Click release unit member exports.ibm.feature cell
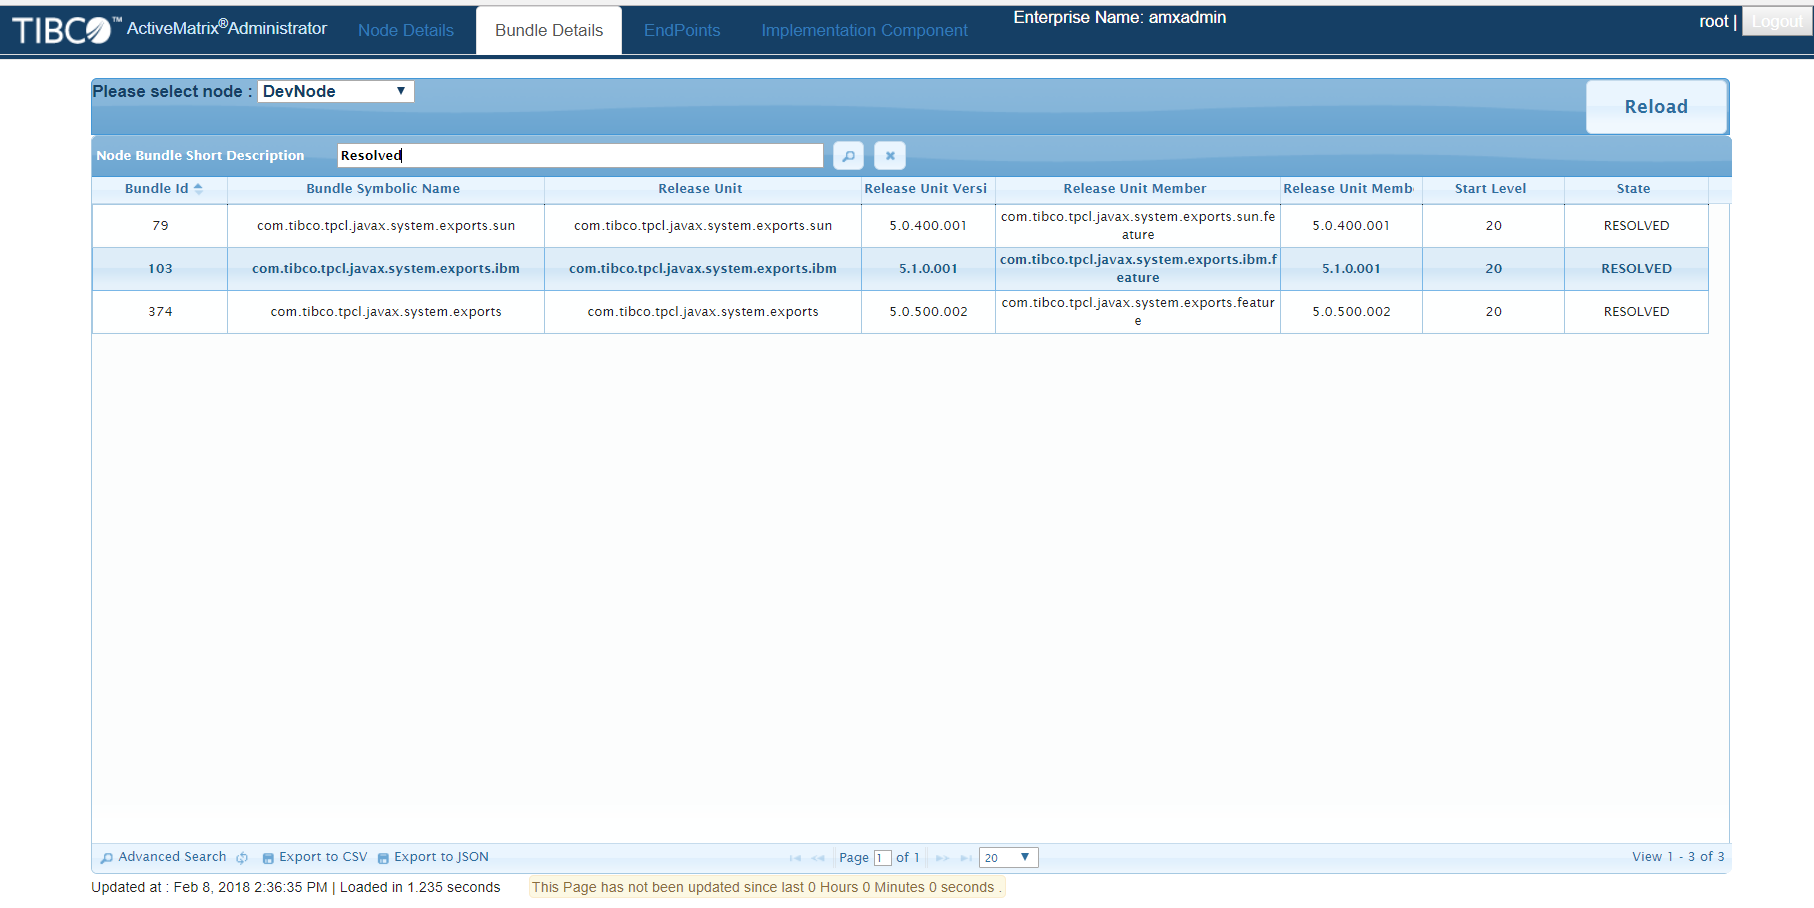Image resolution: width=1814 pixels, height=908 pixels. click(1138, 269)
